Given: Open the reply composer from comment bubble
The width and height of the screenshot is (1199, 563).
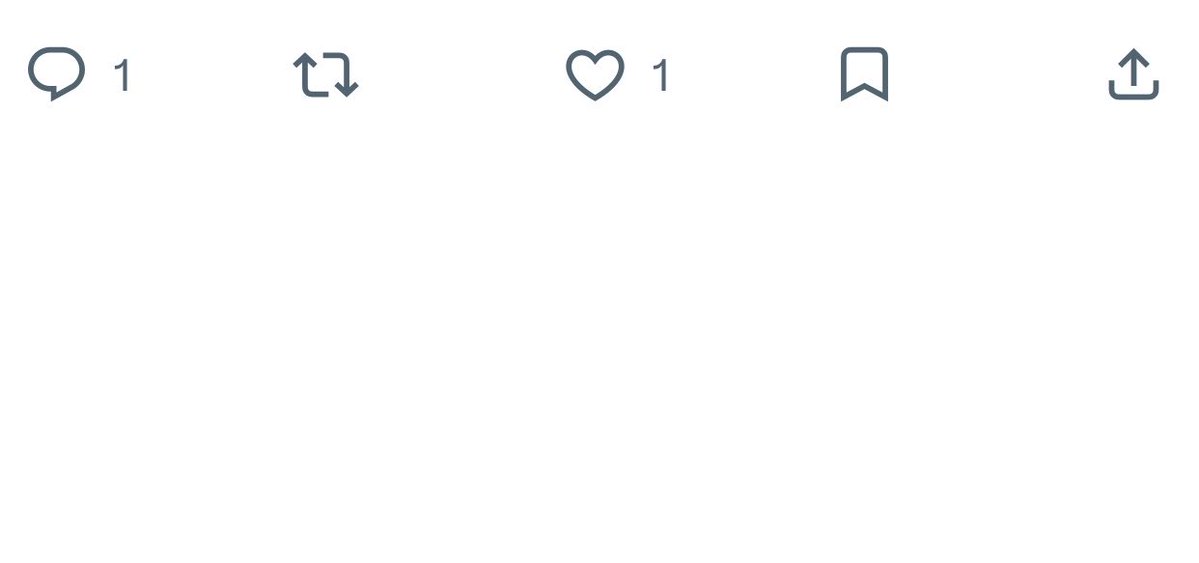Looking at the screenshot, I should point(57,73).
